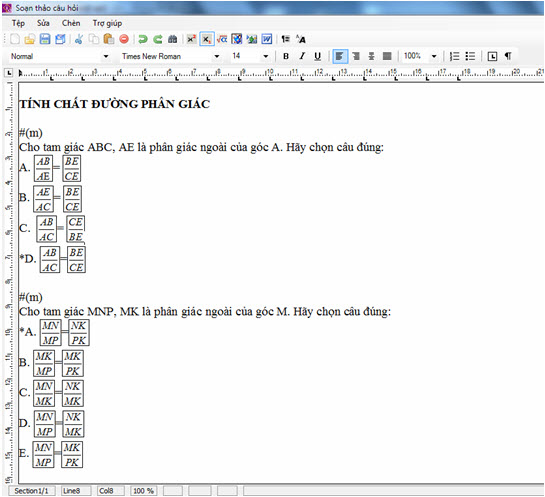Toggle Underline formatting
The height and width of the screenshot is (497, 545).
coord(317,56)
